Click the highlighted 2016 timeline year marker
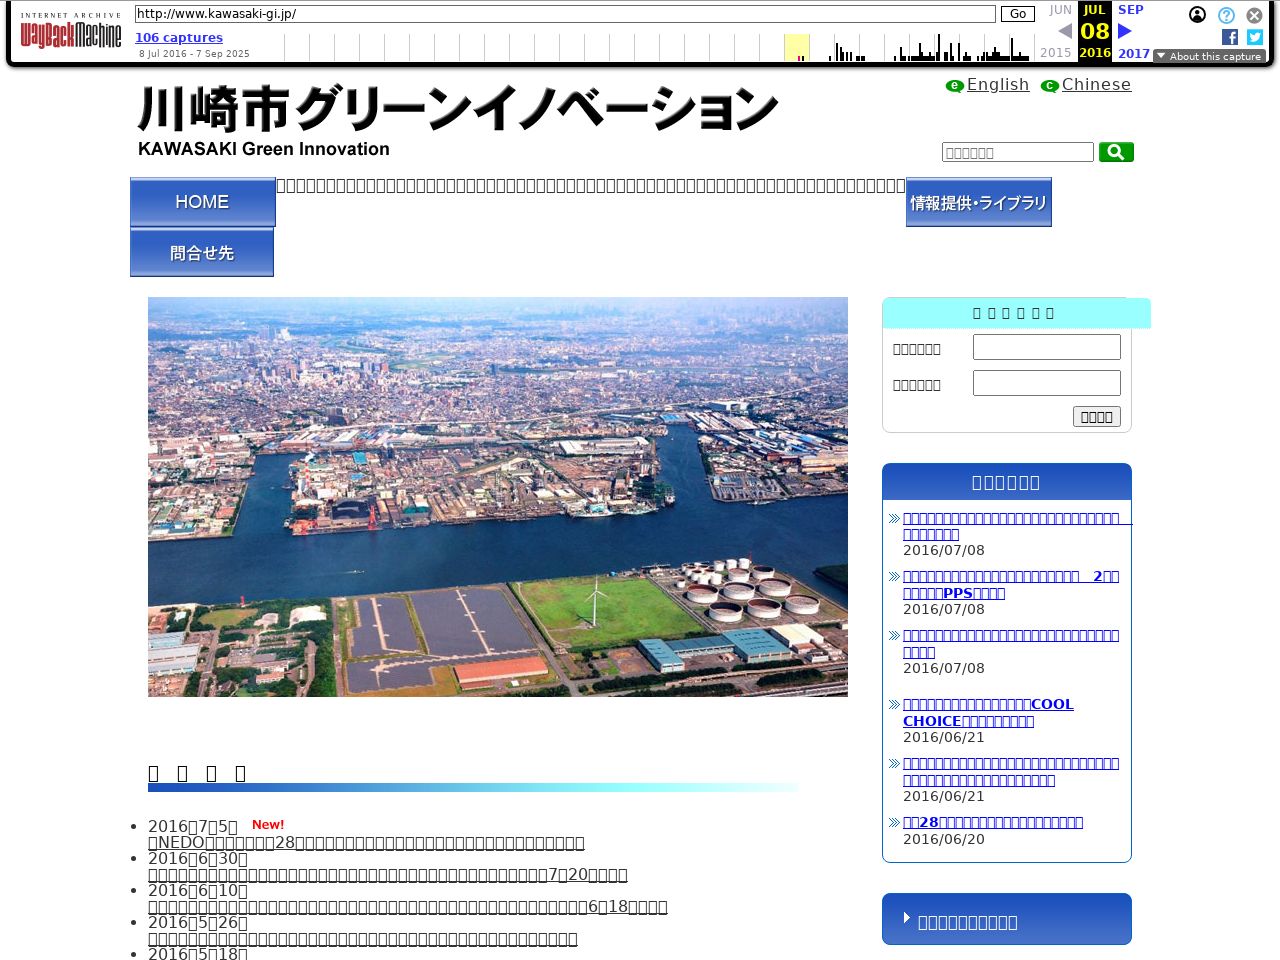This screenshot has height=960, width=1280. click(x=1095, y=53)
